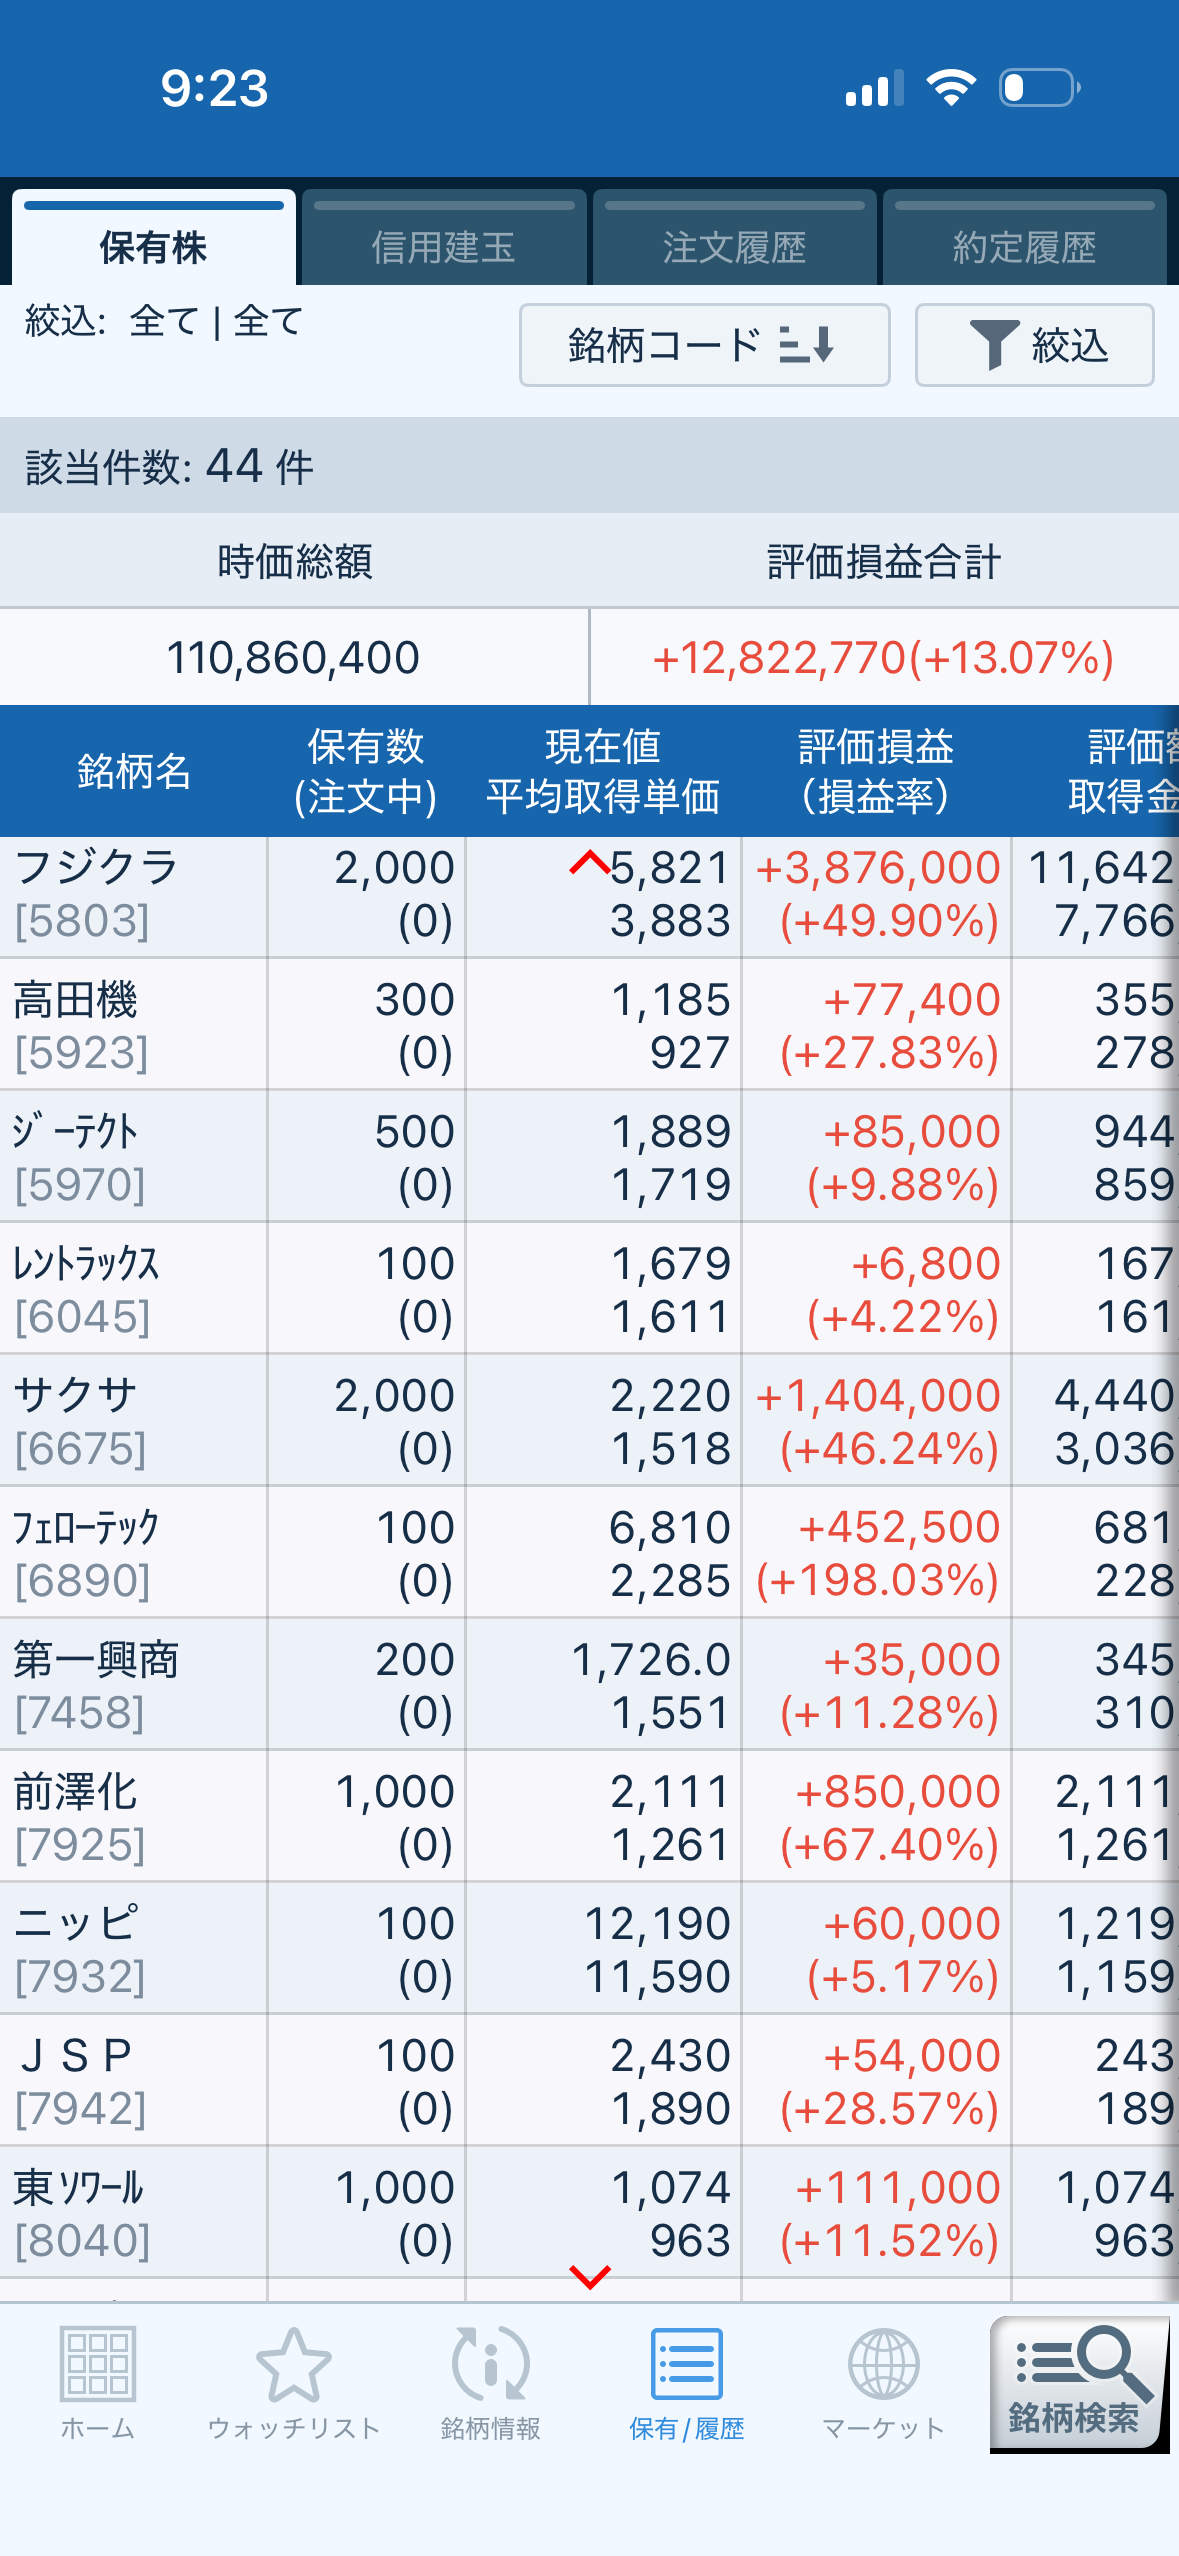Tap the Holdings/History list icon
This screenshot has height=2556, width=1179.
point(686,2381)
